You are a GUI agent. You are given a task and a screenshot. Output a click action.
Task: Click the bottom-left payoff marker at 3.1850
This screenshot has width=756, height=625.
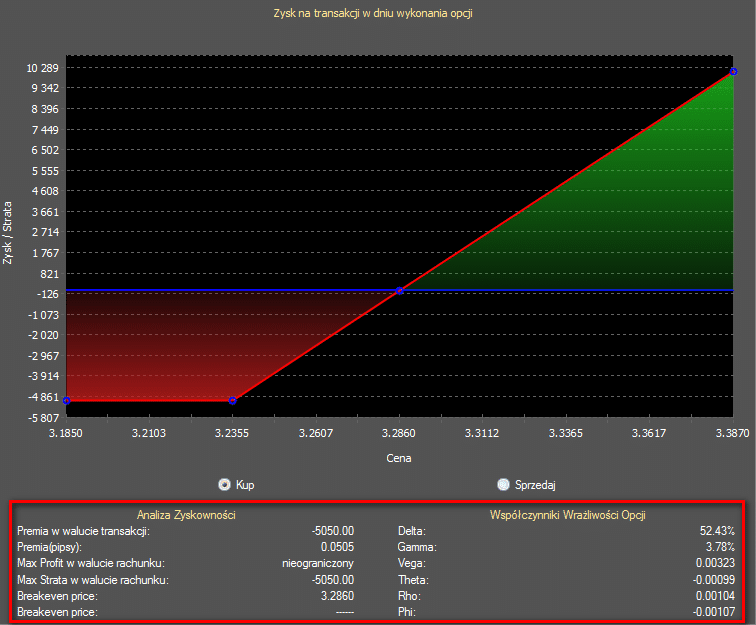[x=67, y=400]
